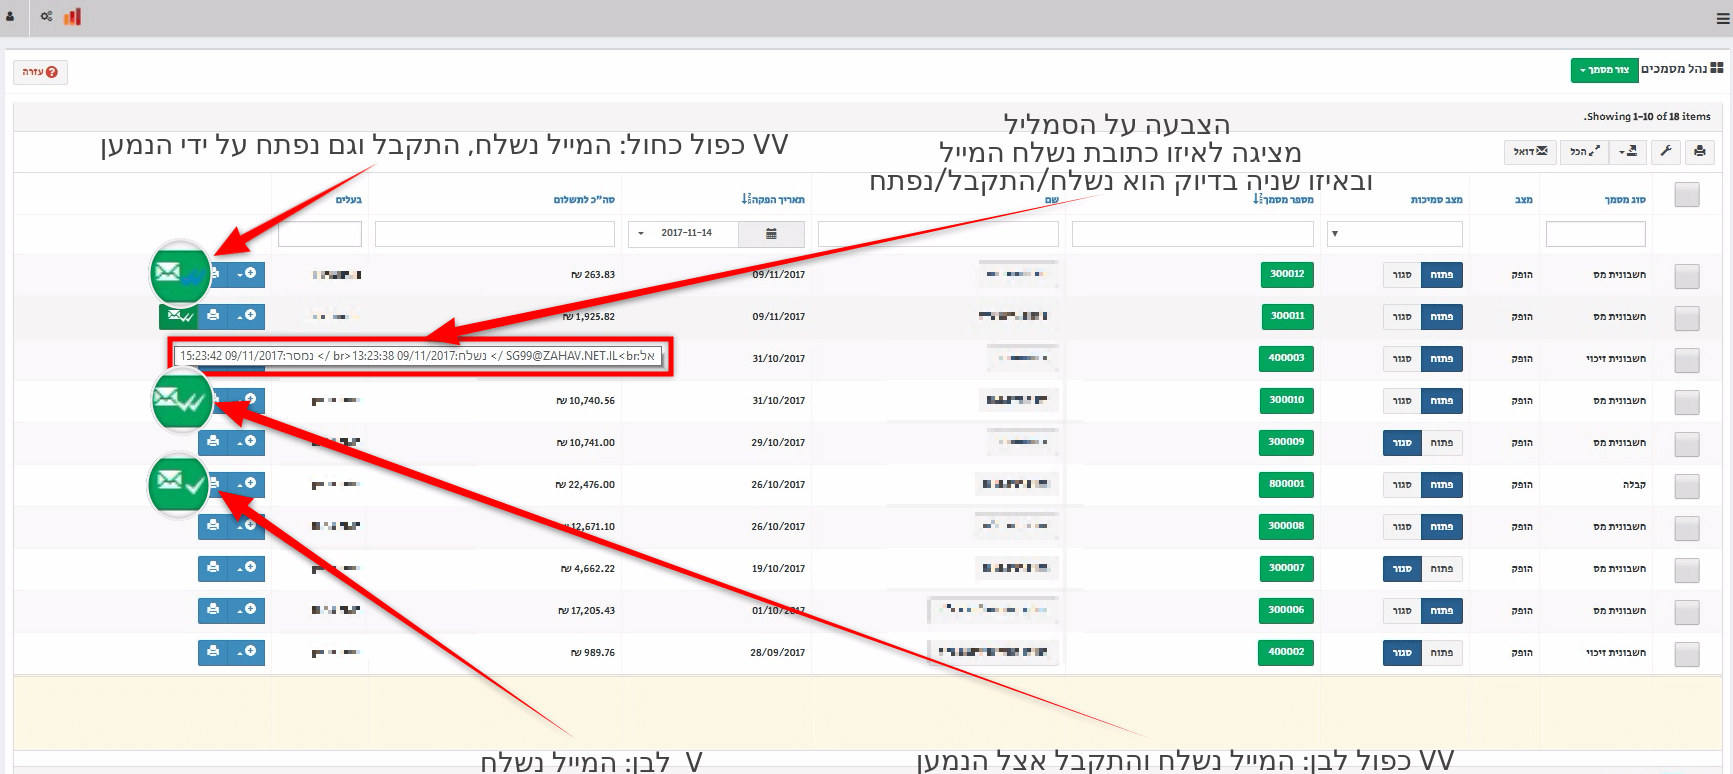Focus the בעלים owner filter input field
The width and height of the screenshot is (1733, 774).
coord(320,234)
